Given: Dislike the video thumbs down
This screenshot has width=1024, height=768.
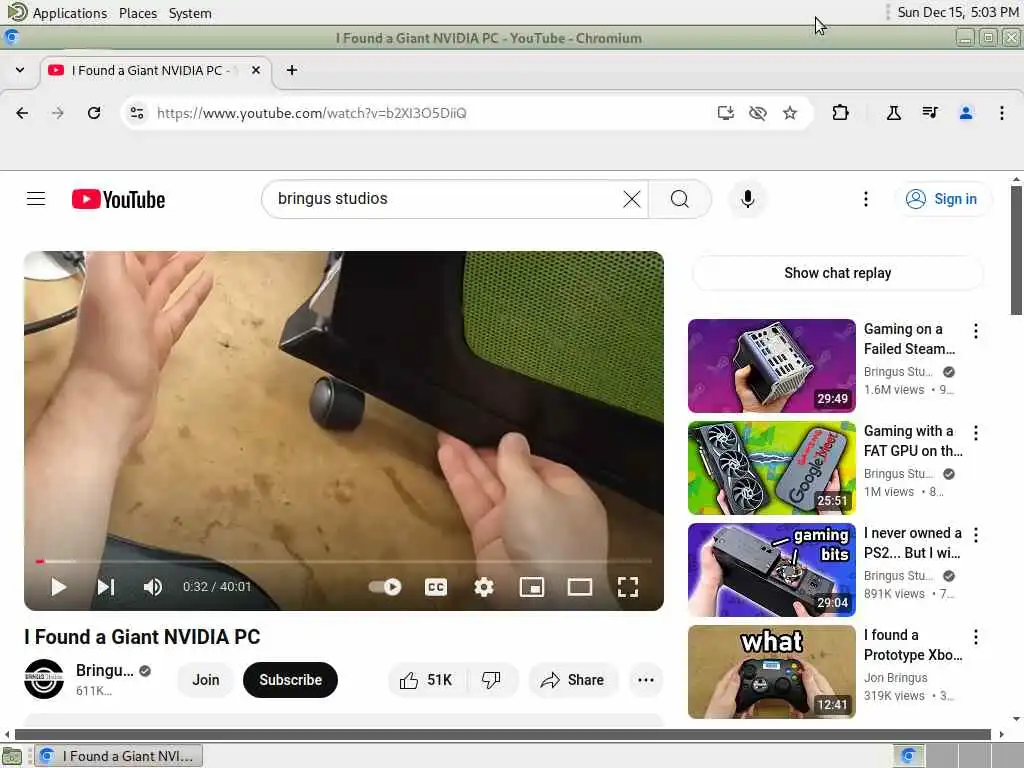Looking at the screenshot, I should 491,680.
